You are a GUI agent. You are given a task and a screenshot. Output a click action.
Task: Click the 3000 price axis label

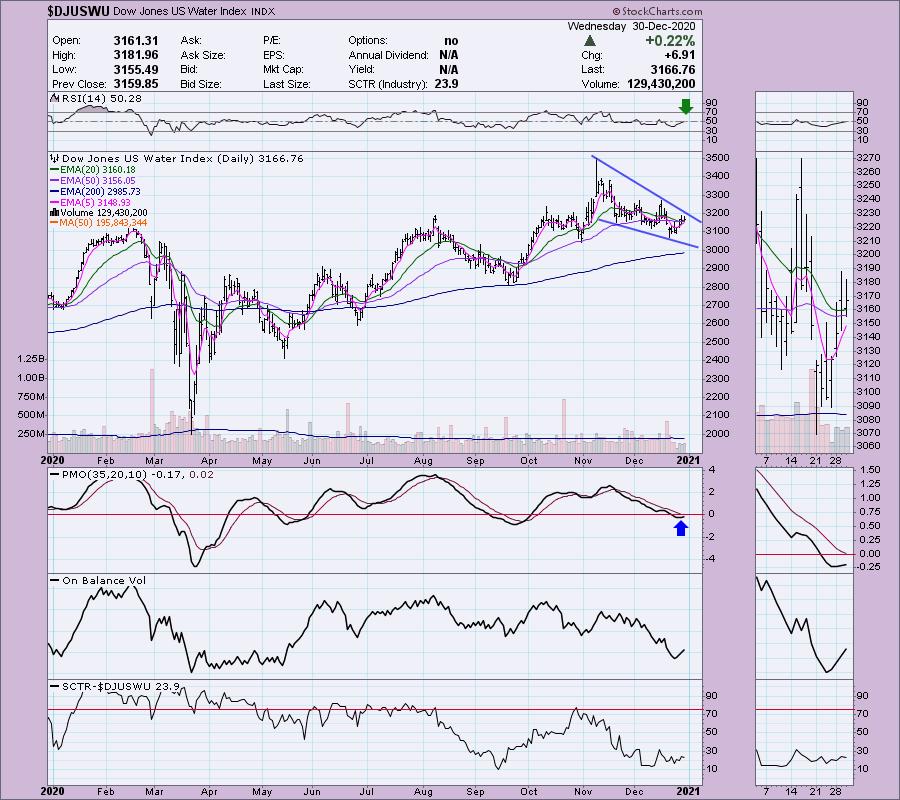[718, 250]
